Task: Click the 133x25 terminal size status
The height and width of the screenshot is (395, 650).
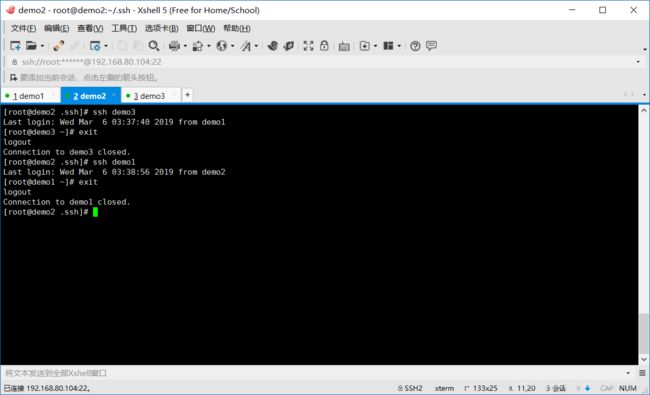Action: click(x=481, y=388)
